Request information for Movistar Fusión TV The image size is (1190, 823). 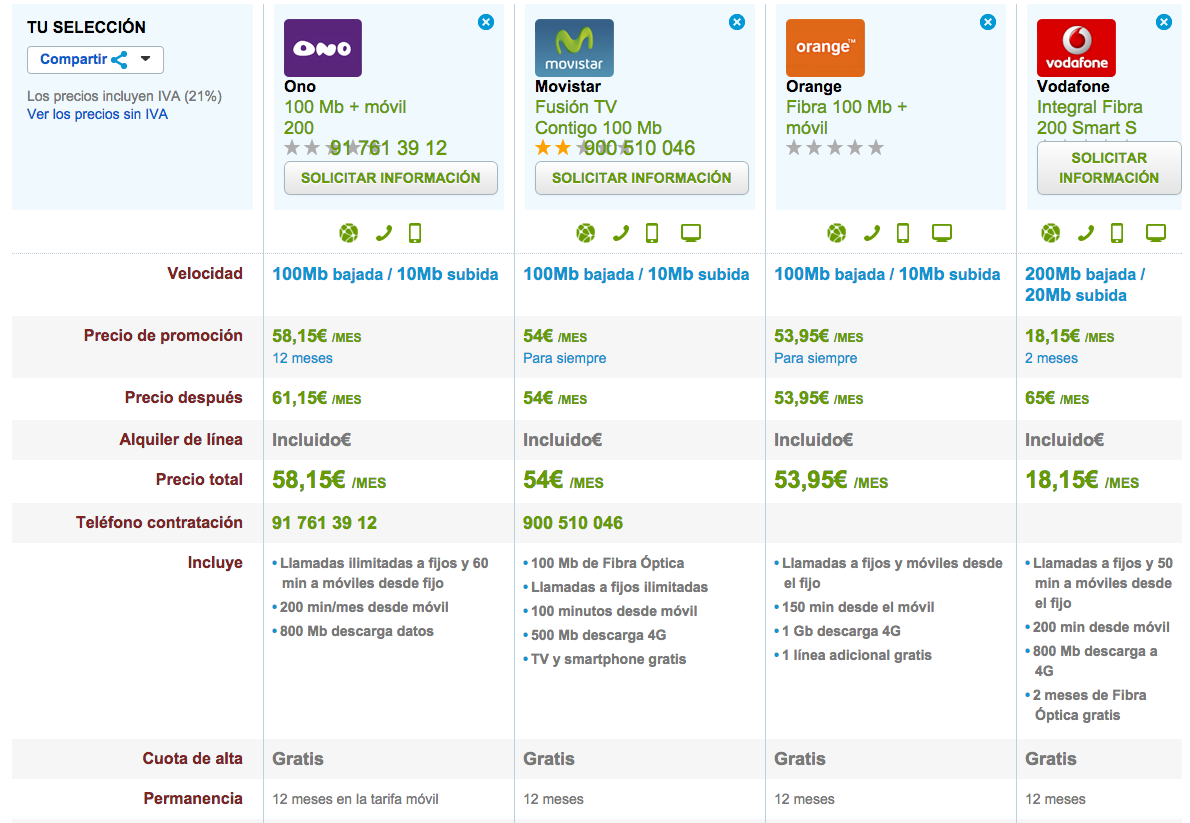point(641,178)
